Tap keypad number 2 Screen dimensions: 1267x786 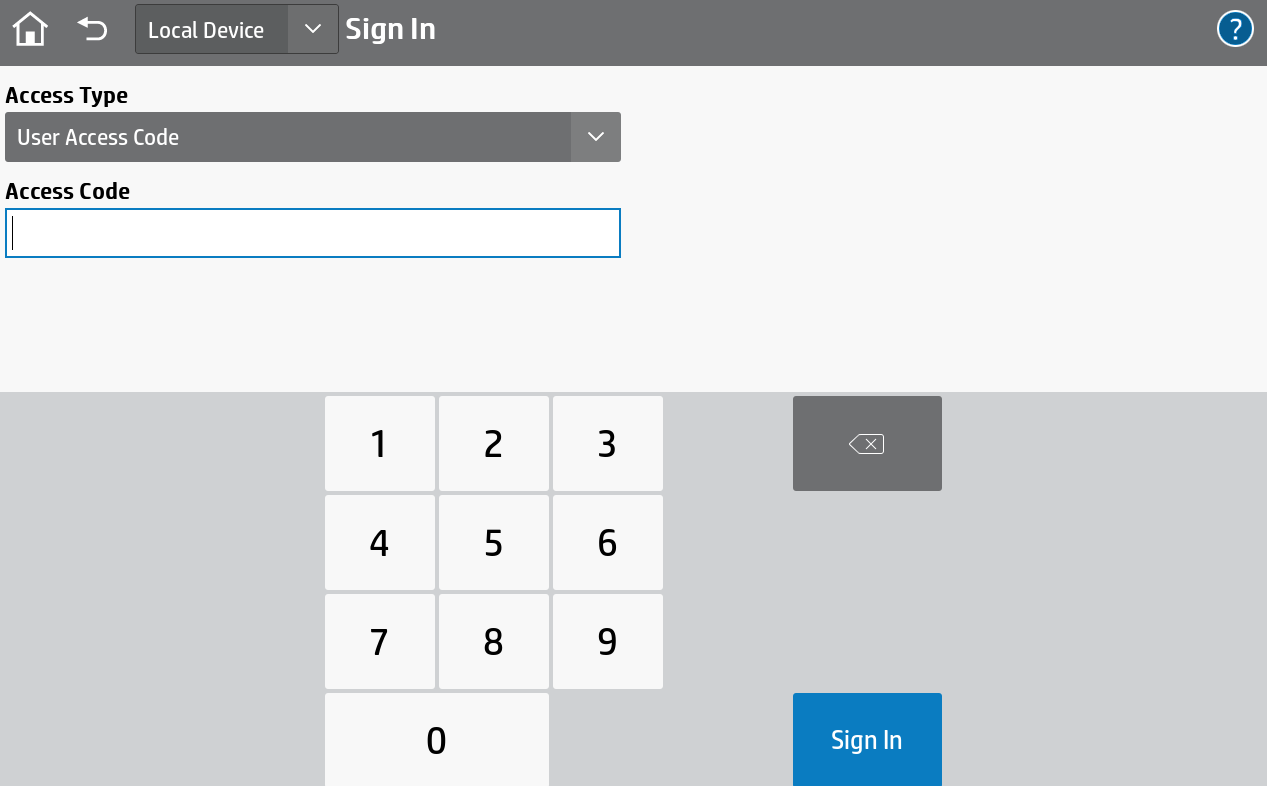(493, 444)
